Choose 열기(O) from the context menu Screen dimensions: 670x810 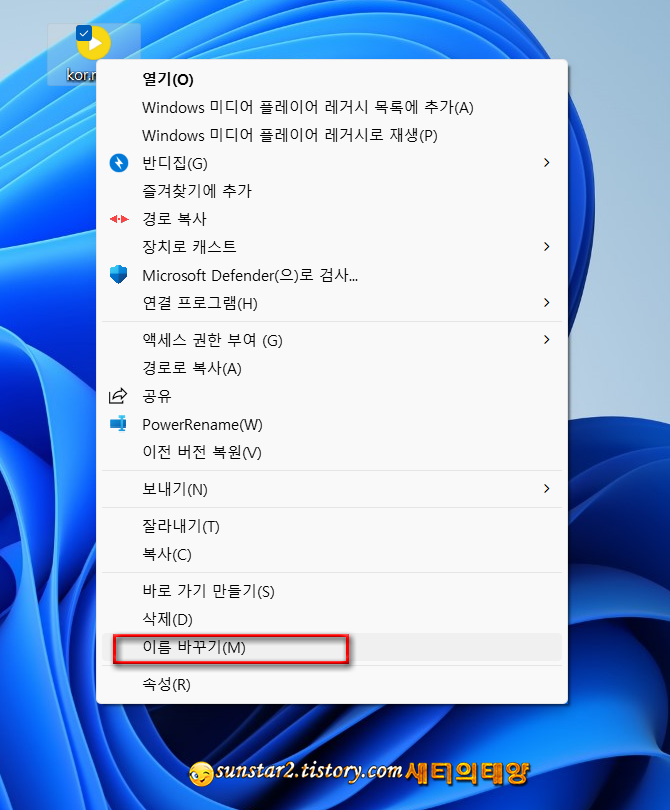coord(332,80)
